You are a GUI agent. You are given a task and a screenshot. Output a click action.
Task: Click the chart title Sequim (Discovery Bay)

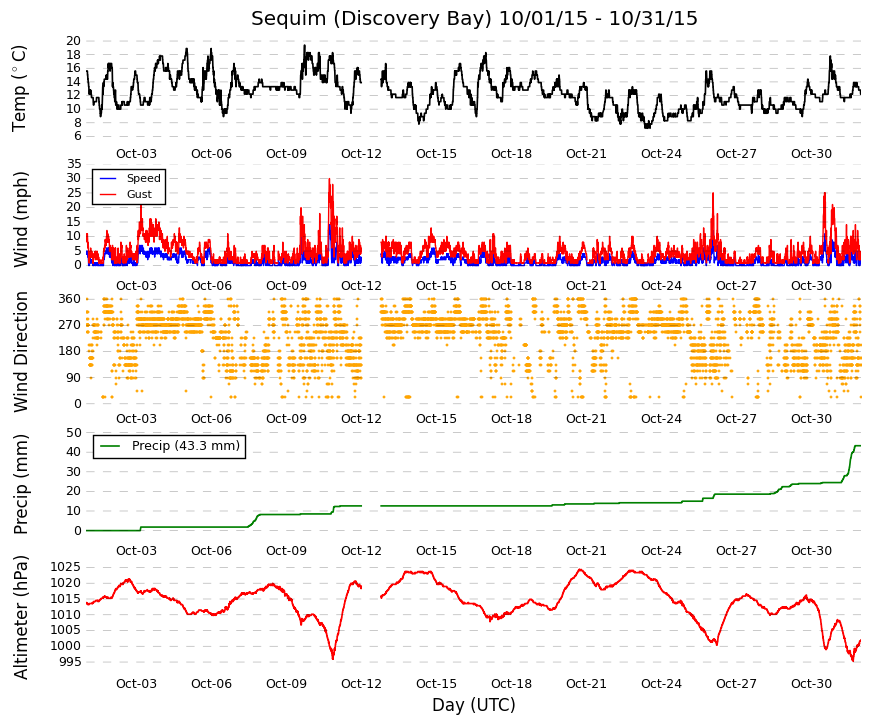point(372,18)
